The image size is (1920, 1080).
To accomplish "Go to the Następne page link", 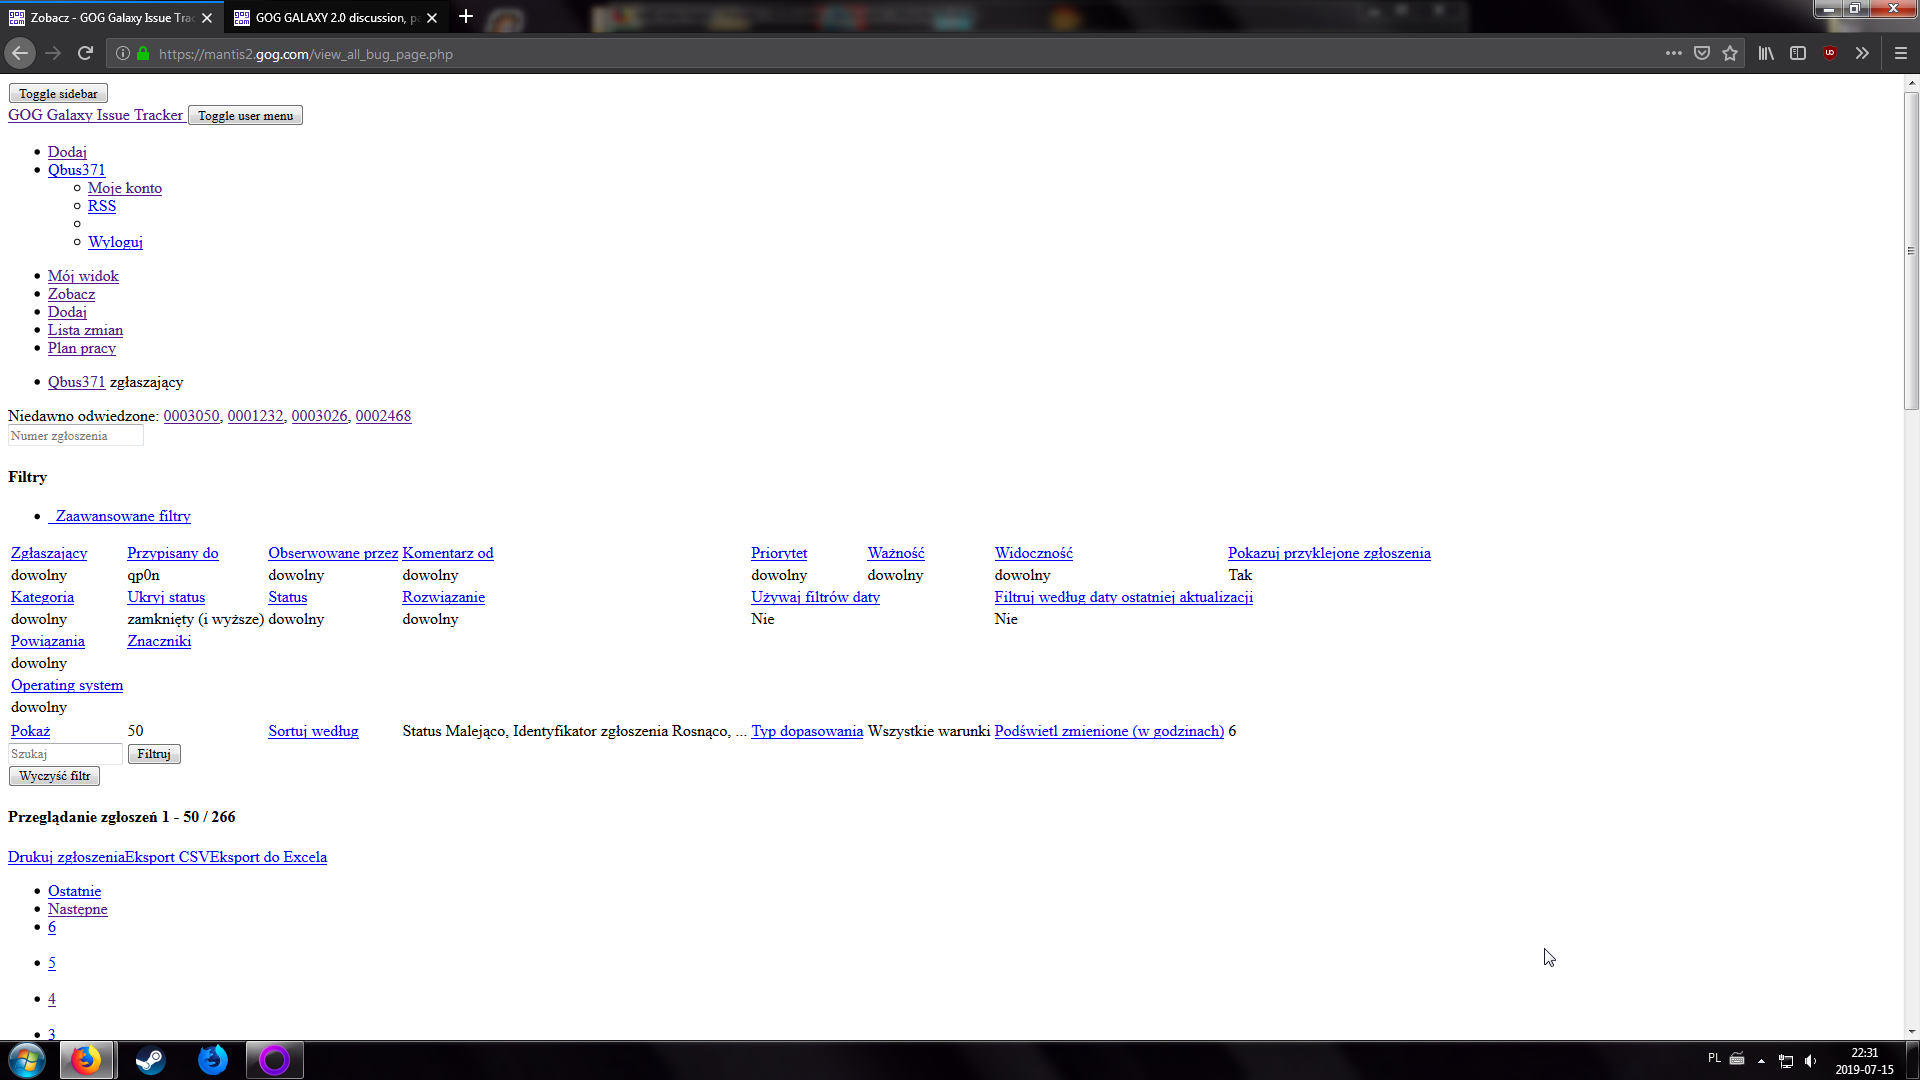I will 78,909.
